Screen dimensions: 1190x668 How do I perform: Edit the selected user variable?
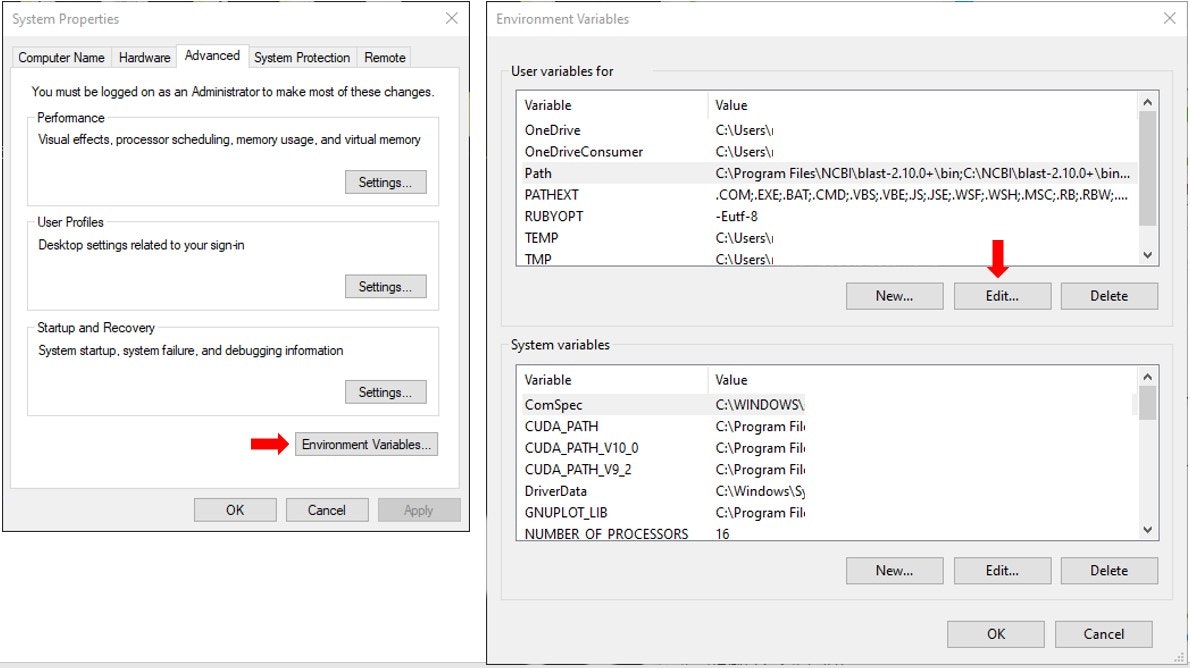point(1003,296)
